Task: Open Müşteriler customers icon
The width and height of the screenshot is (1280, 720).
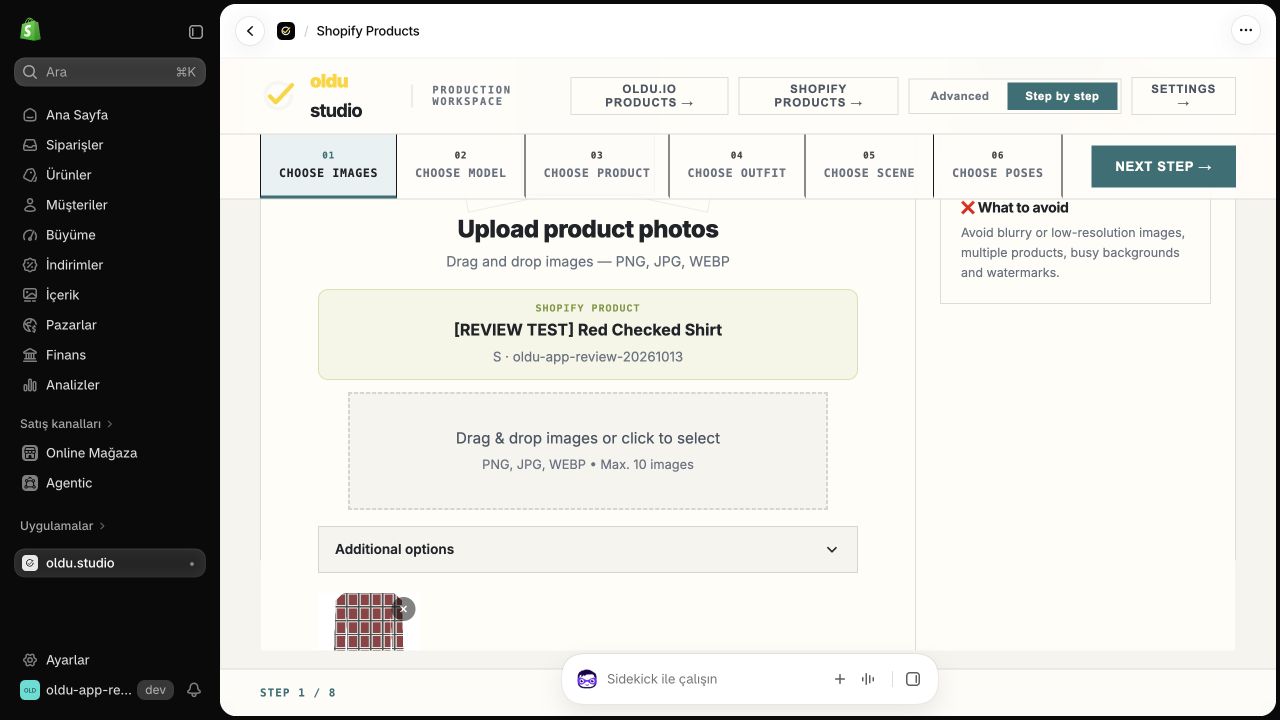Action: click(x=30, y=205)
